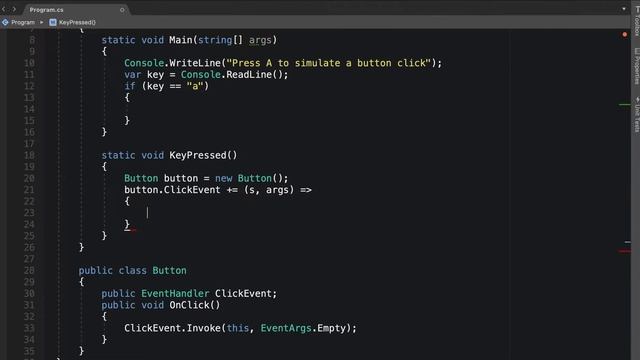Open the document list dropdown arrow
640x360 pixels.
tap(624, 9)
